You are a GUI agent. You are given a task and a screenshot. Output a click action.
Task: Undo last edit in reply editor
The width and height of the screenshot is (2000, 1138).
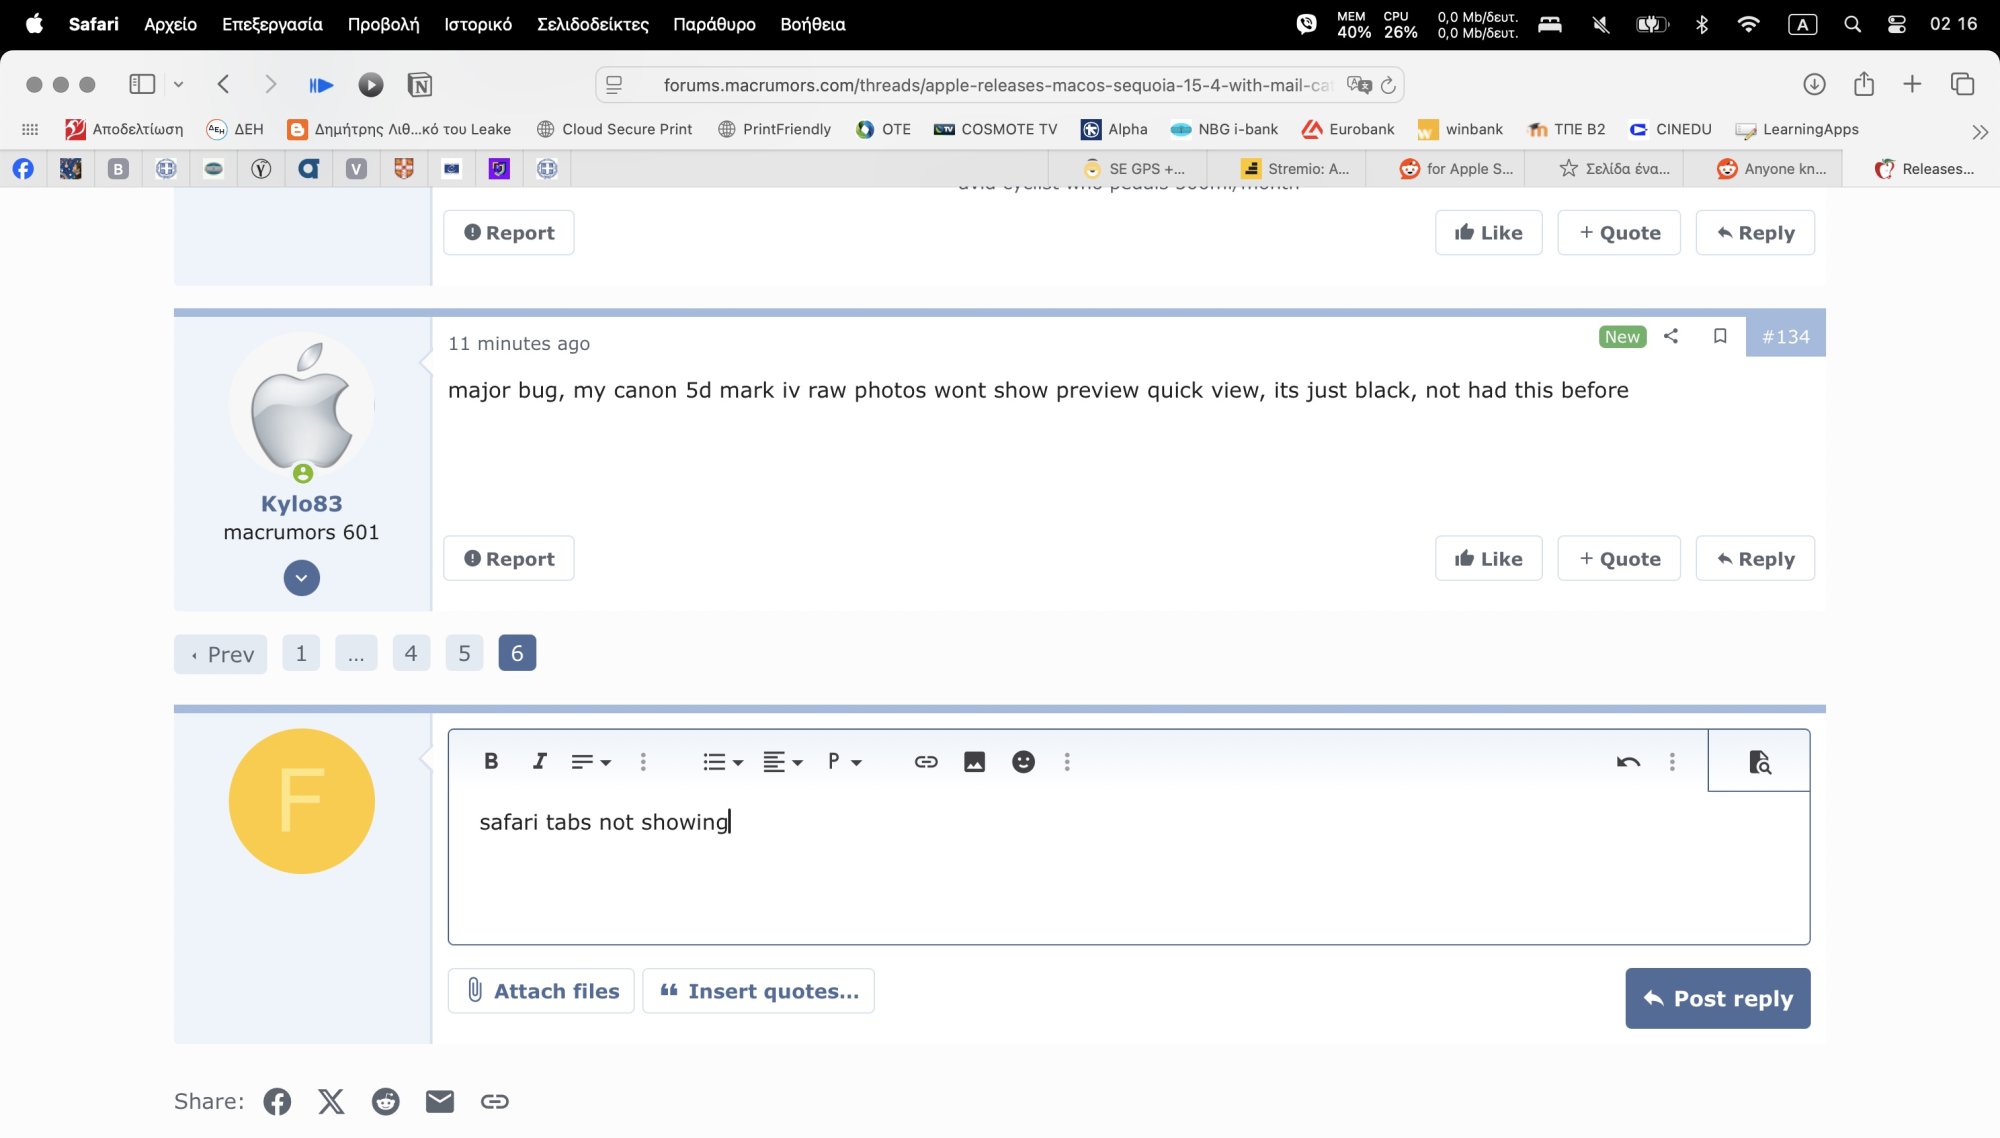coord(1628,762)
